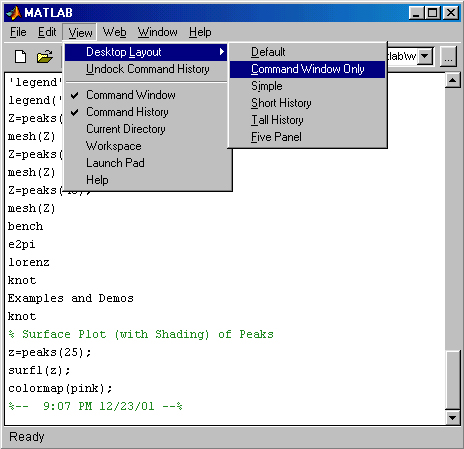The height and width of the screenshot is (449, 464).
Task: Click the browse for folder ellipsis button
Action: [x=448, y=56]
